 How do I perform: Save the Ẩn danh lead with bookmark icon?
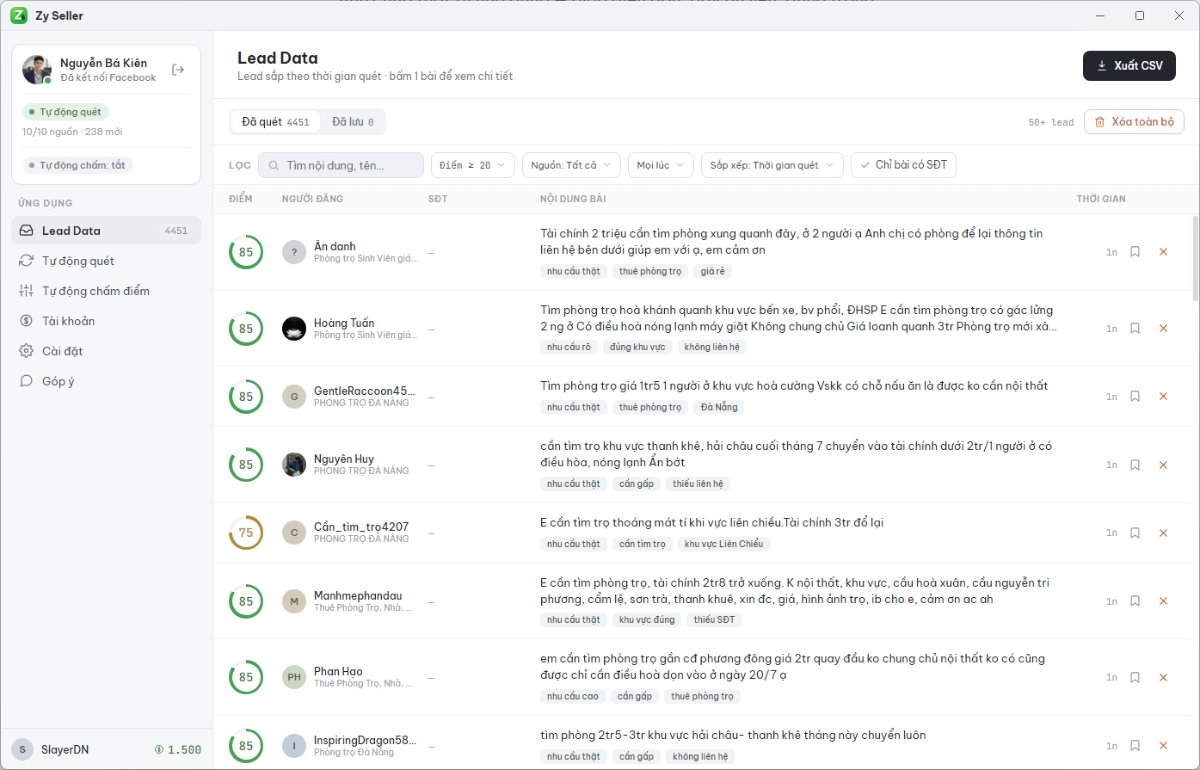click(x=1135, y=252)
